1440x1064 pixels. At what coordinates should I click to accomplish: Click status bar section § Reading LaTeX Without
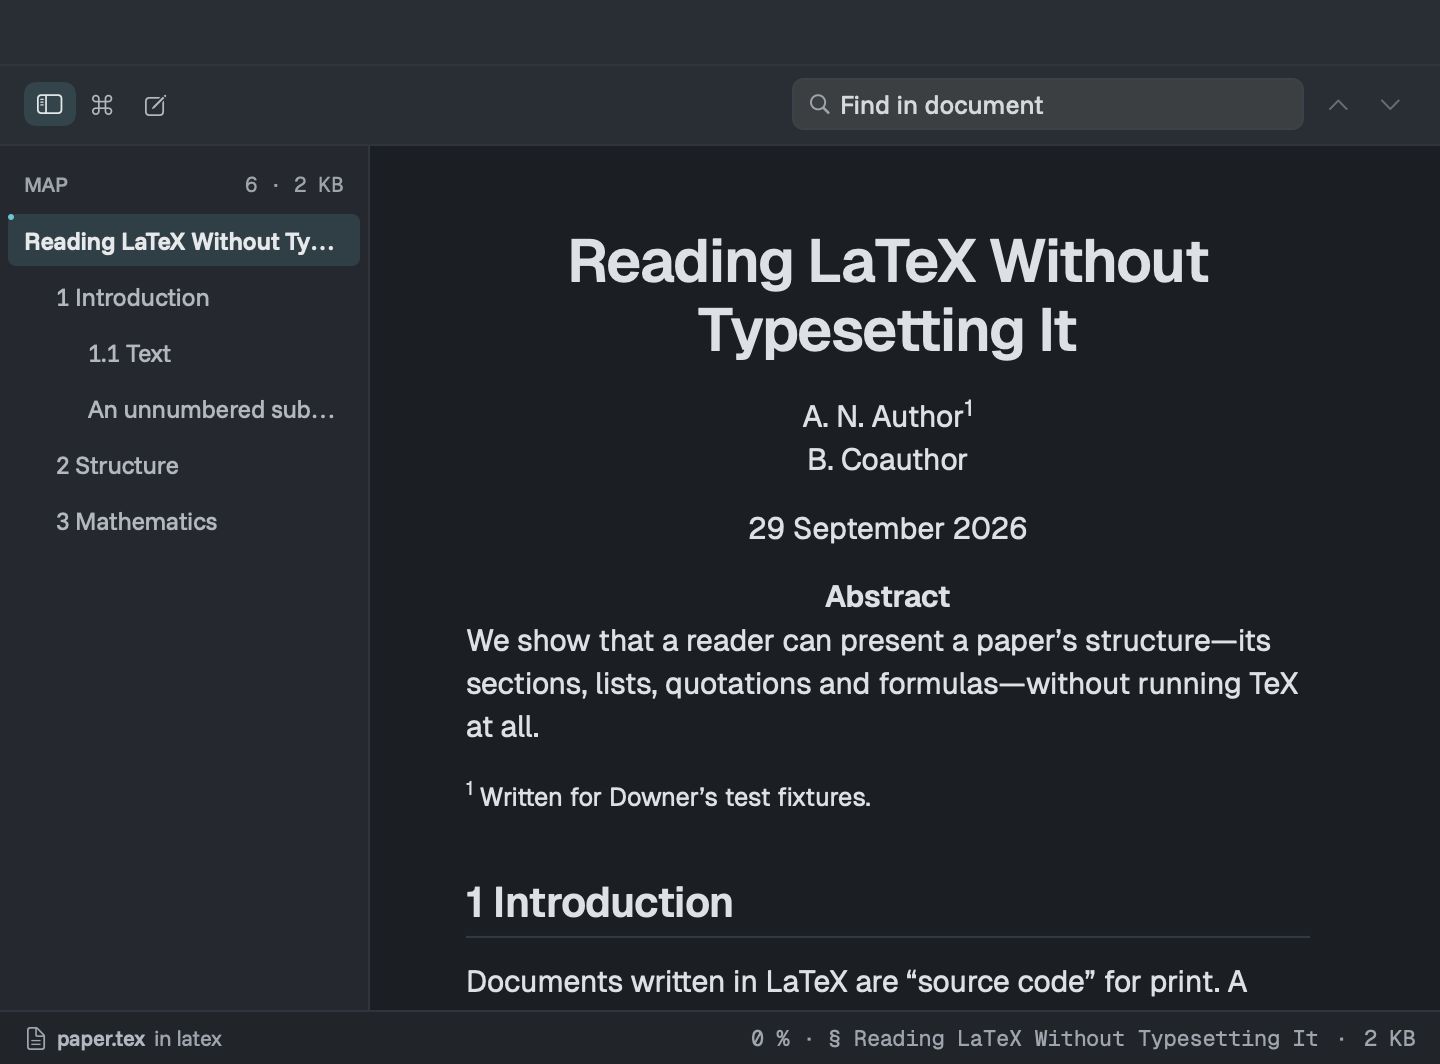(1073, 1039)
